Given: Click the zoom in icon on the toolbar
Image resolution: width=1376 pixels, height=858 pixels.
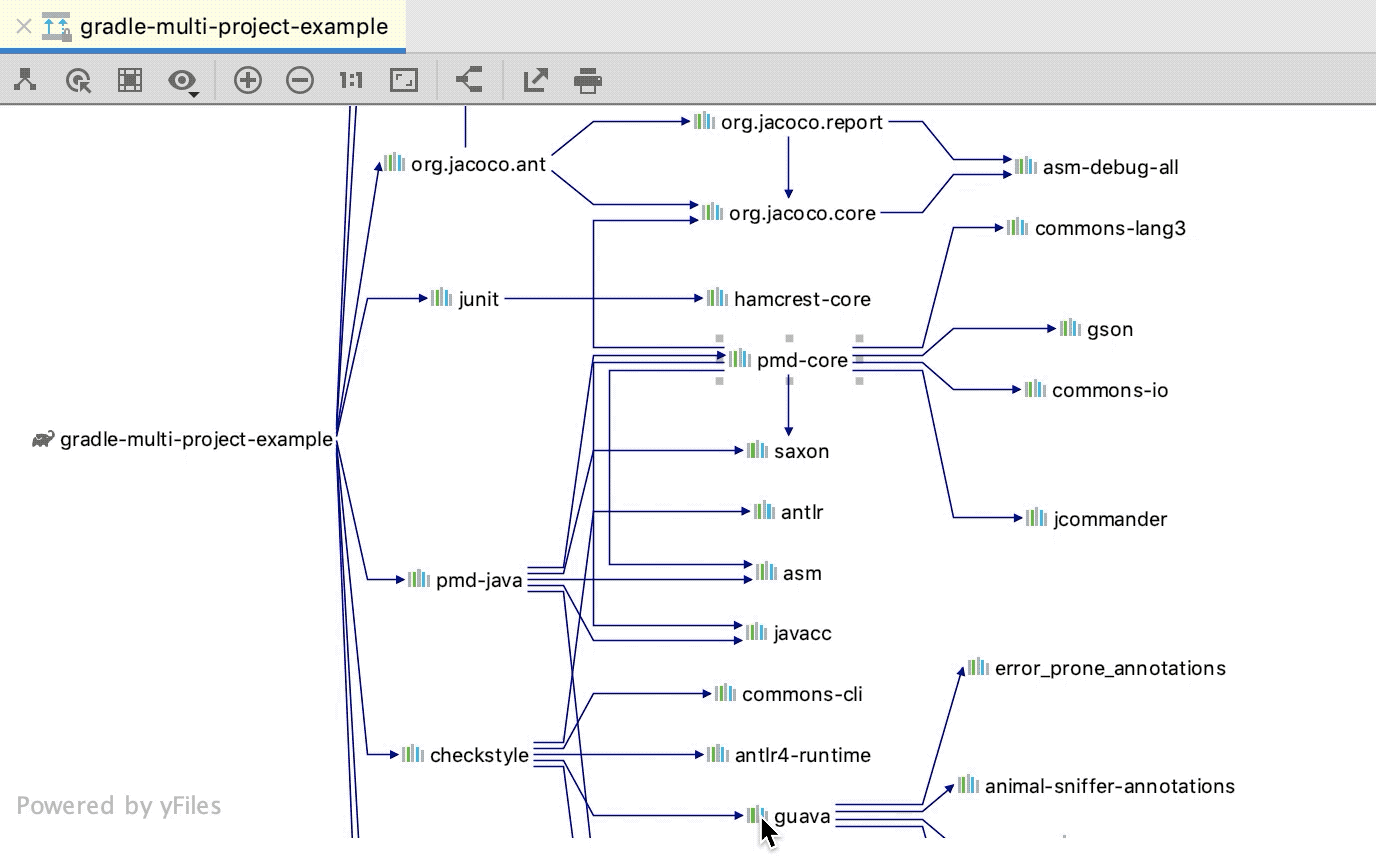Looking at the screenshot, I should (248, 81).
